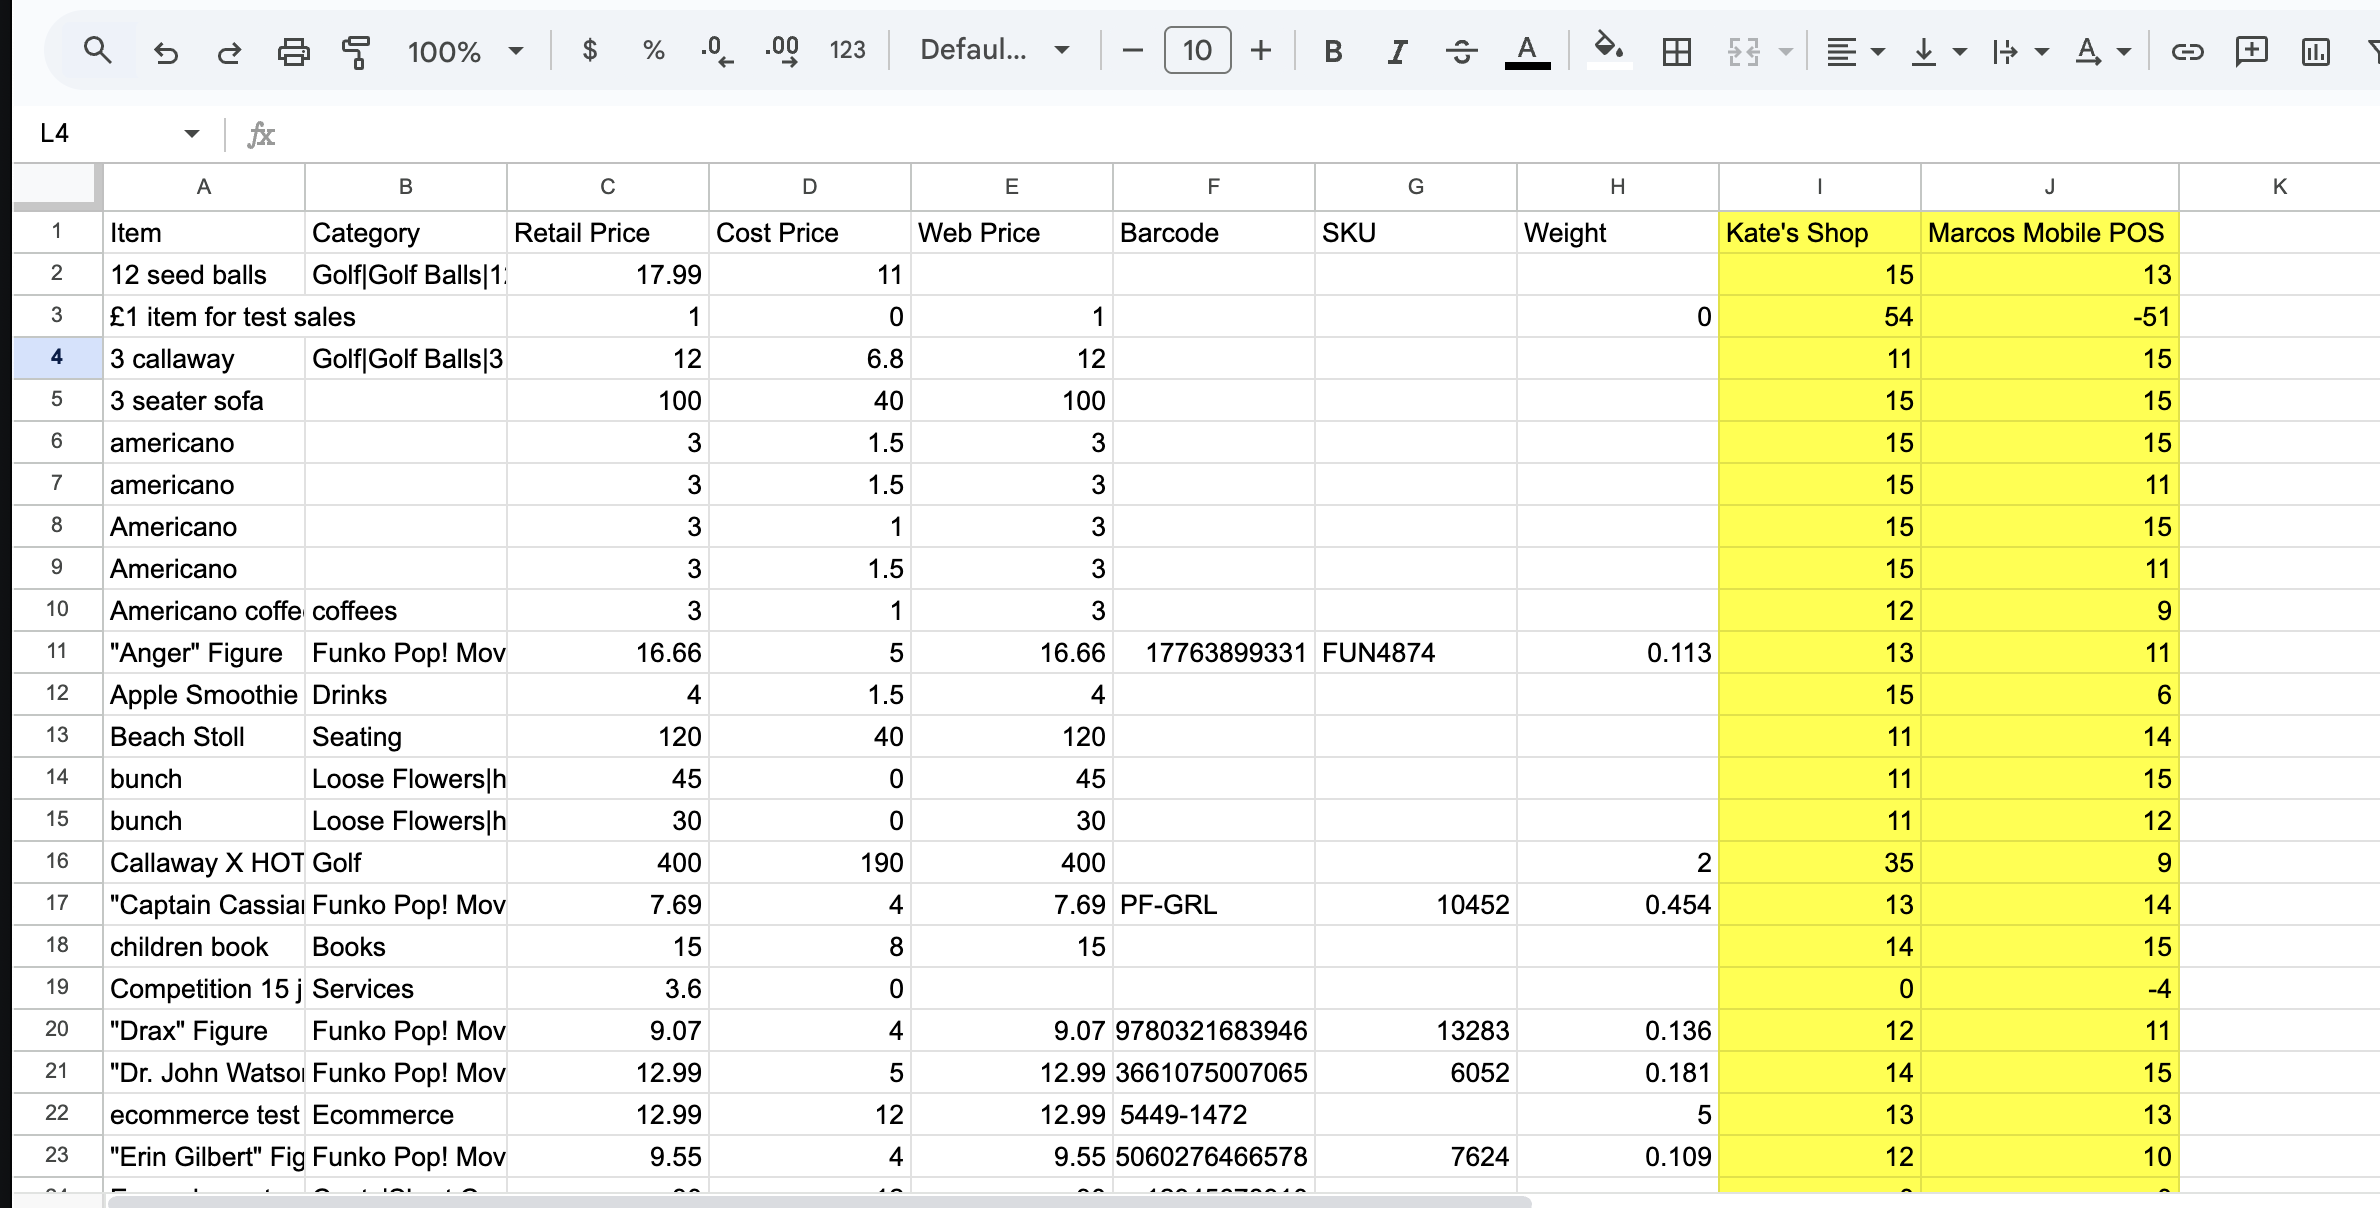
Task: Select row 11 header
Action: point(57,652)
